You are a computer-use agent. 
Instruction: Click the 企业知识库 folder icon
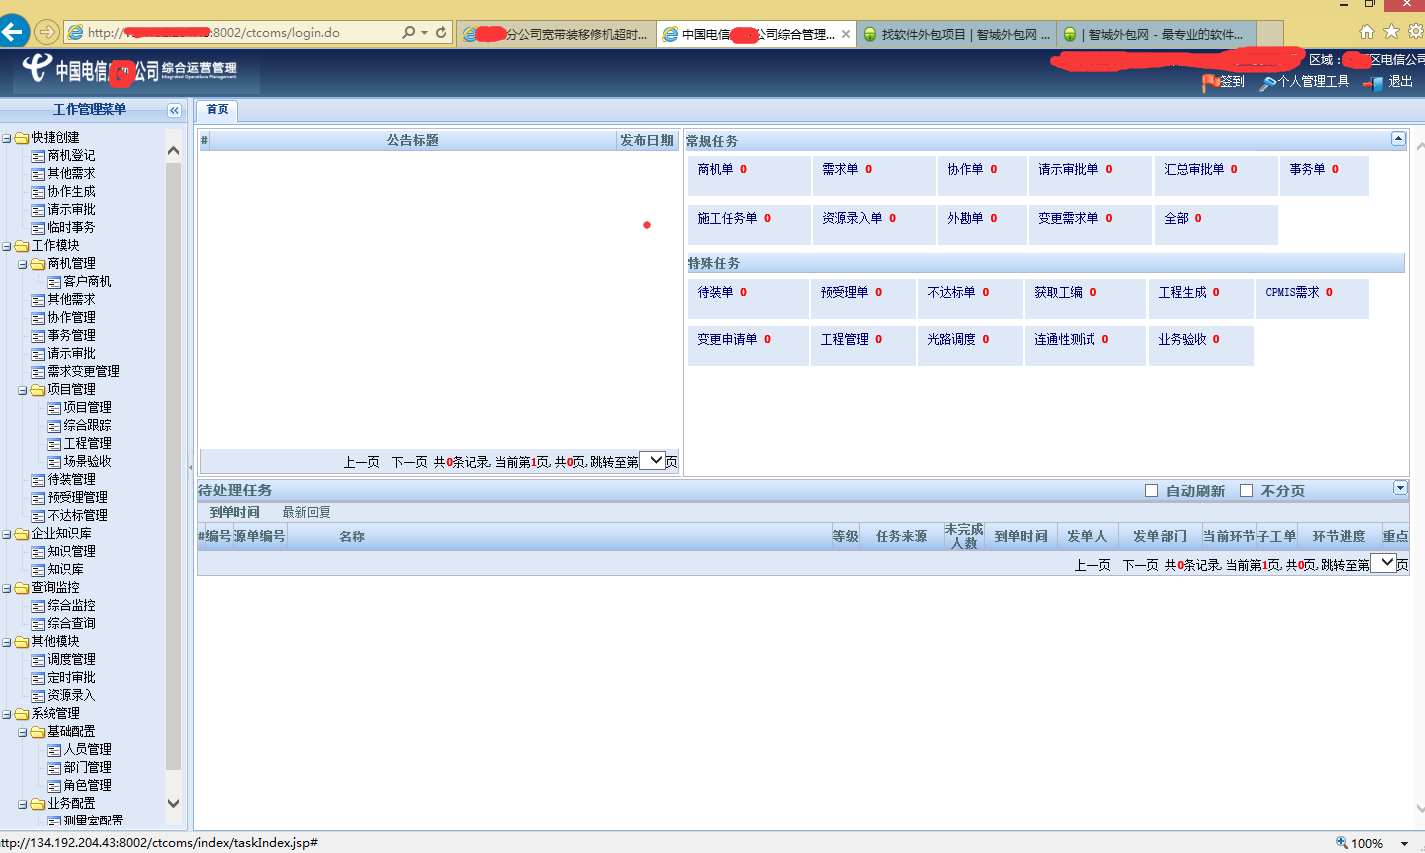[22, 534]
